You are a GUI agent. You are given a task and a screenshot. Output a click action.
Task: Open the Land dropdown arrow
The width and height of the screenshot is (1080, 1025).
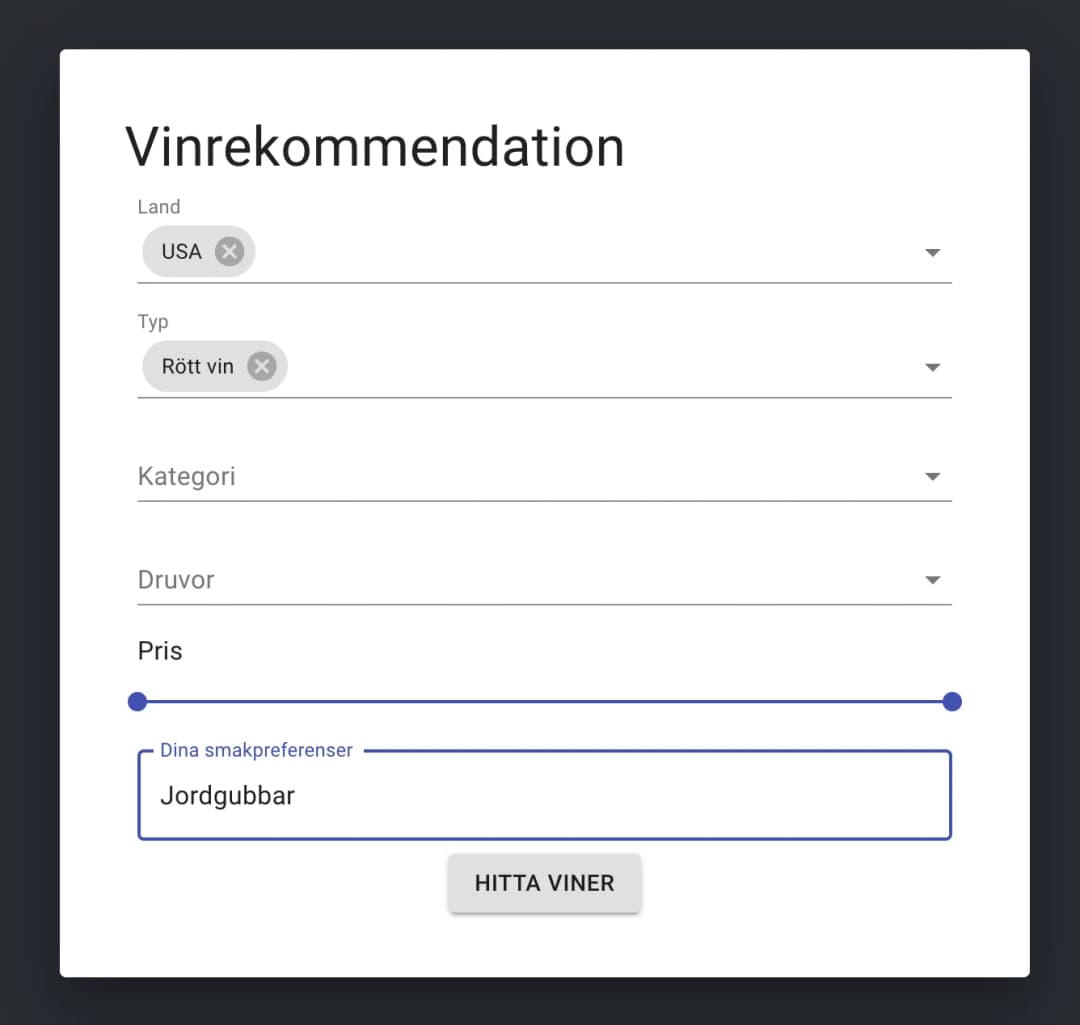point(932,253)
